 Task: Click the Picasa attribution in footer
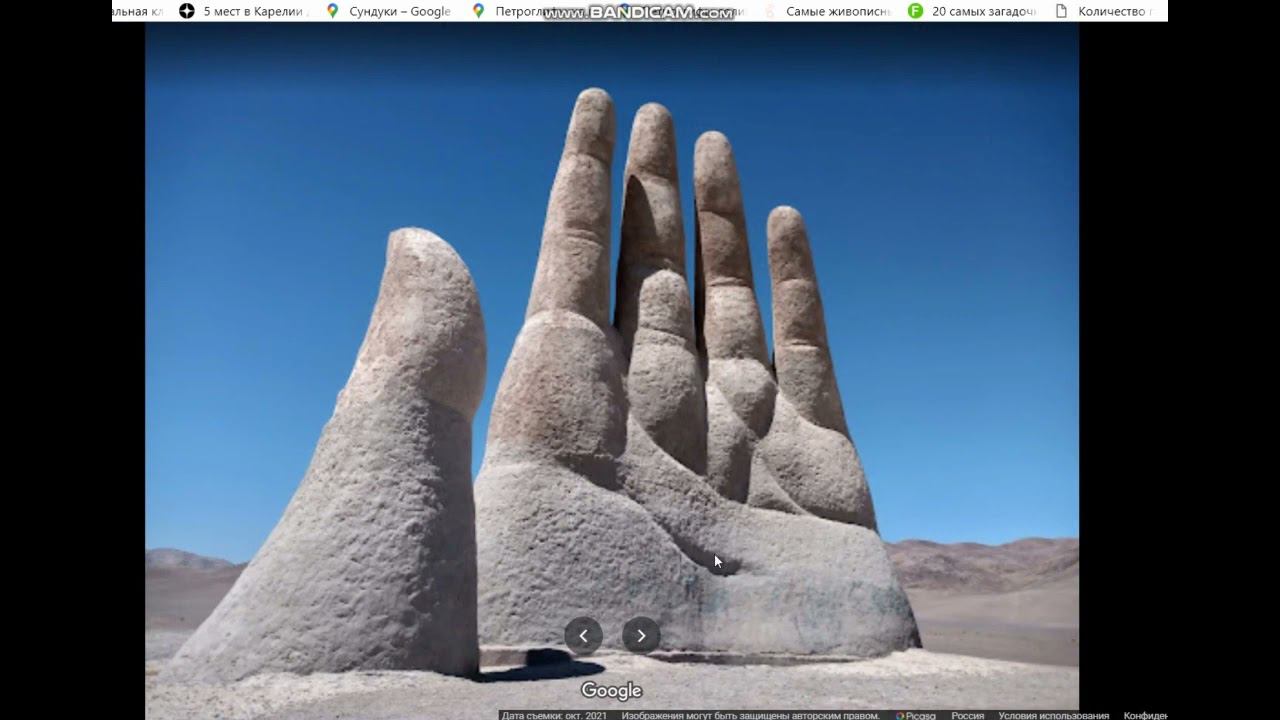coord(916,715)
